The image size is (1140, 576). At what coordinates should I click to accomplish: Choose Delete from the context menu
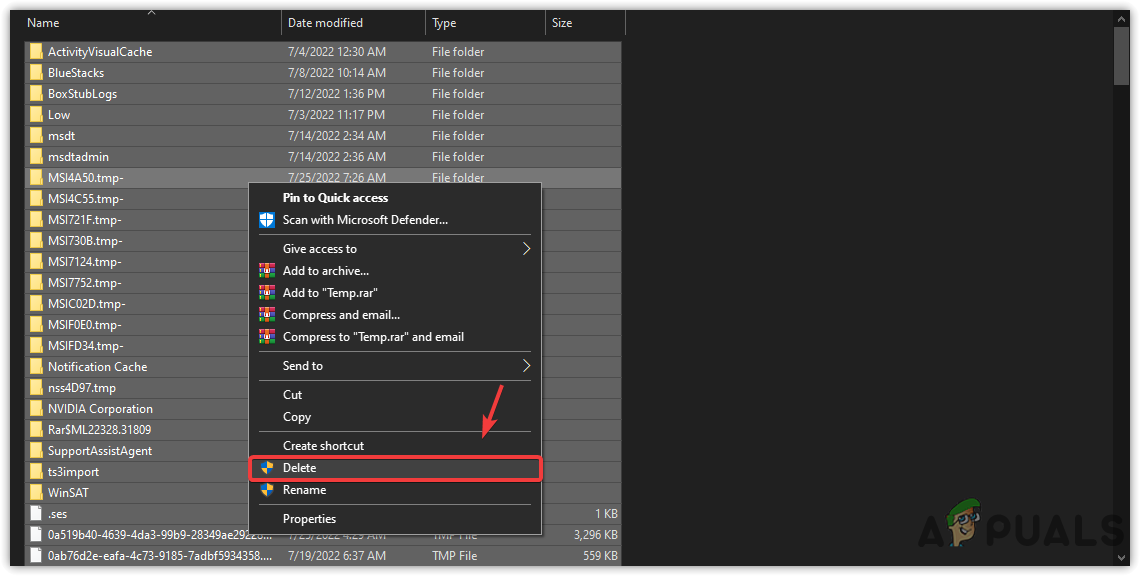(x=300, y=468)
